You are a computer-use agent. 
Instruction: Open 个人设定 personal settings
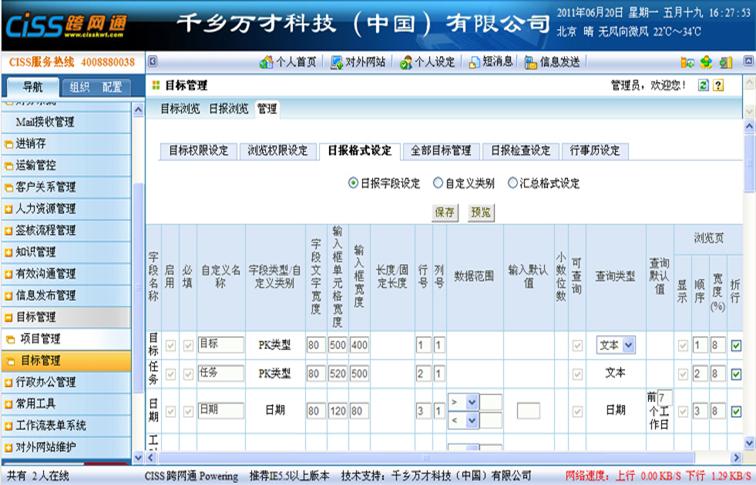coord(427,62)
